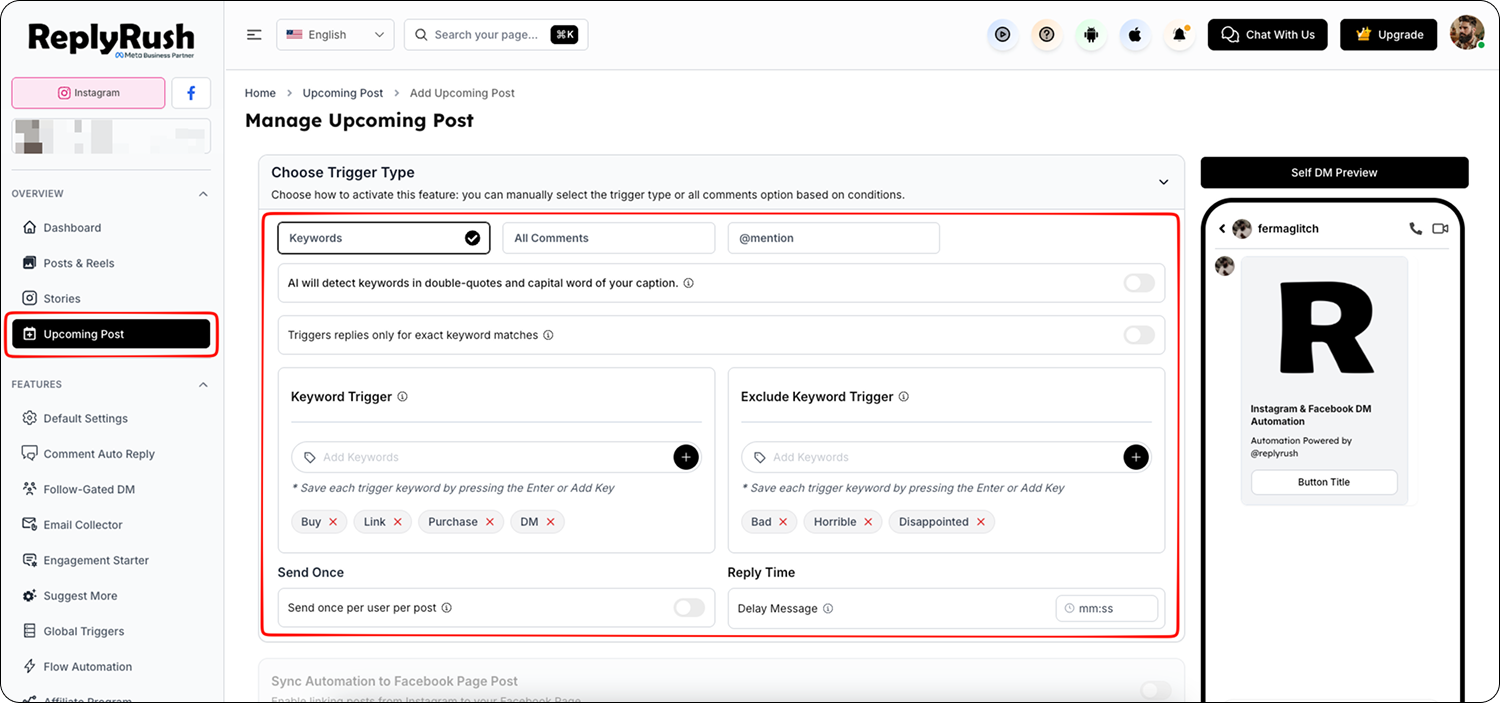The width and height of the screenshot is (1500, 703).
Task: Enable Send once per user per post toggle
Action: pyautogui.click(x=689, y=608)
